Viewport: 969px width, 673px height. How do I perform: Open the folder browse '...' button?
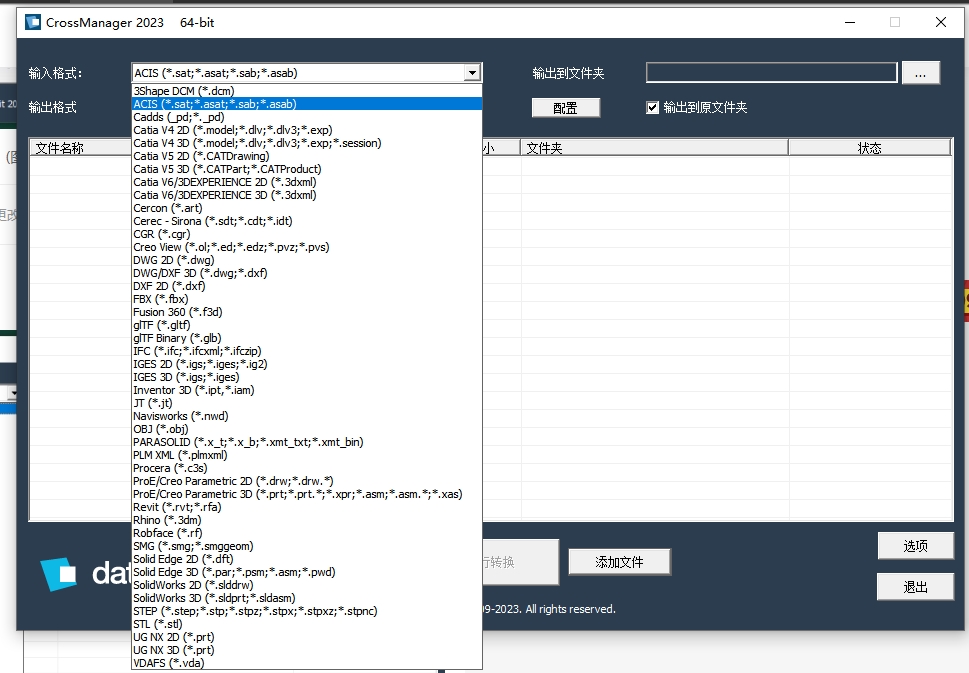[921, 73]
